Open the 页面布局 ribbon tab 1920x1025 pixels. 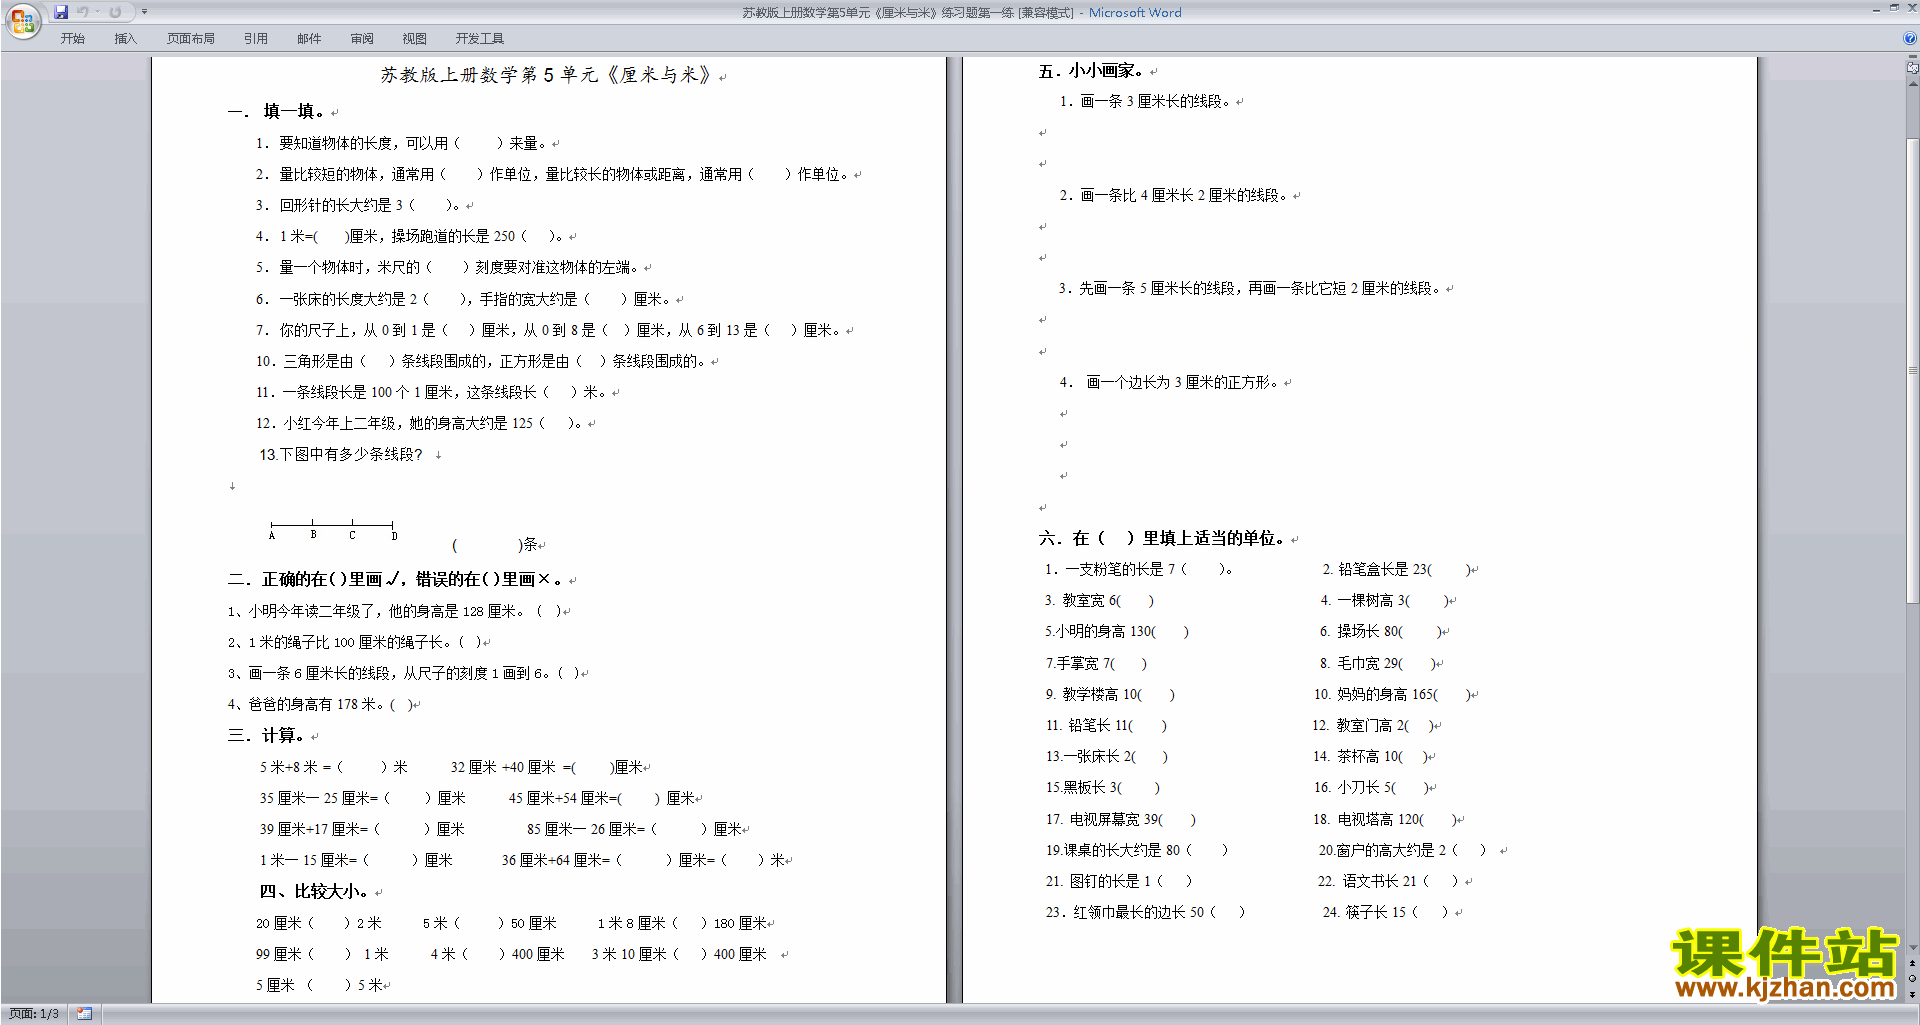(x=191, y=38)
